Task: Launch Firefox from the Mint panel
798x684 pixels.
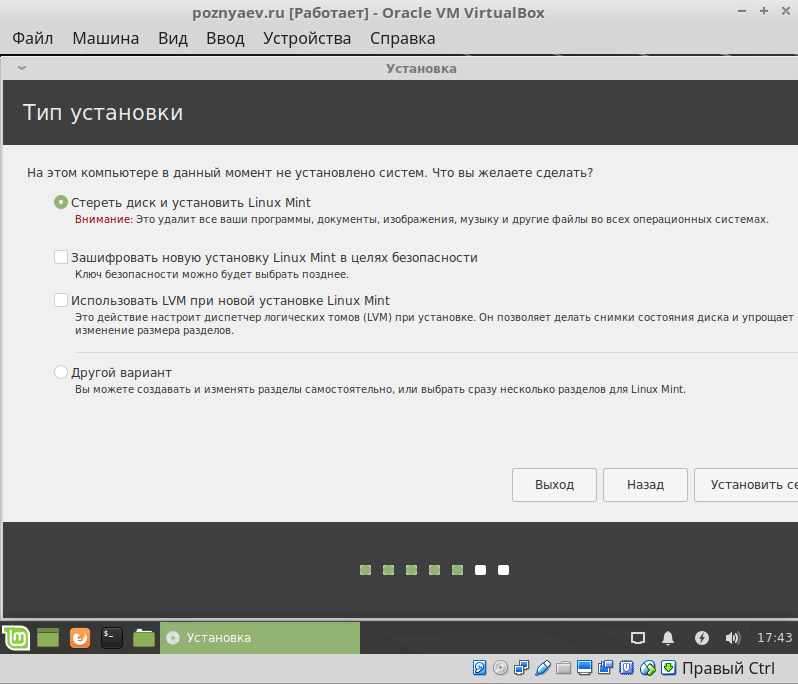Action: (x=80, y=638)
